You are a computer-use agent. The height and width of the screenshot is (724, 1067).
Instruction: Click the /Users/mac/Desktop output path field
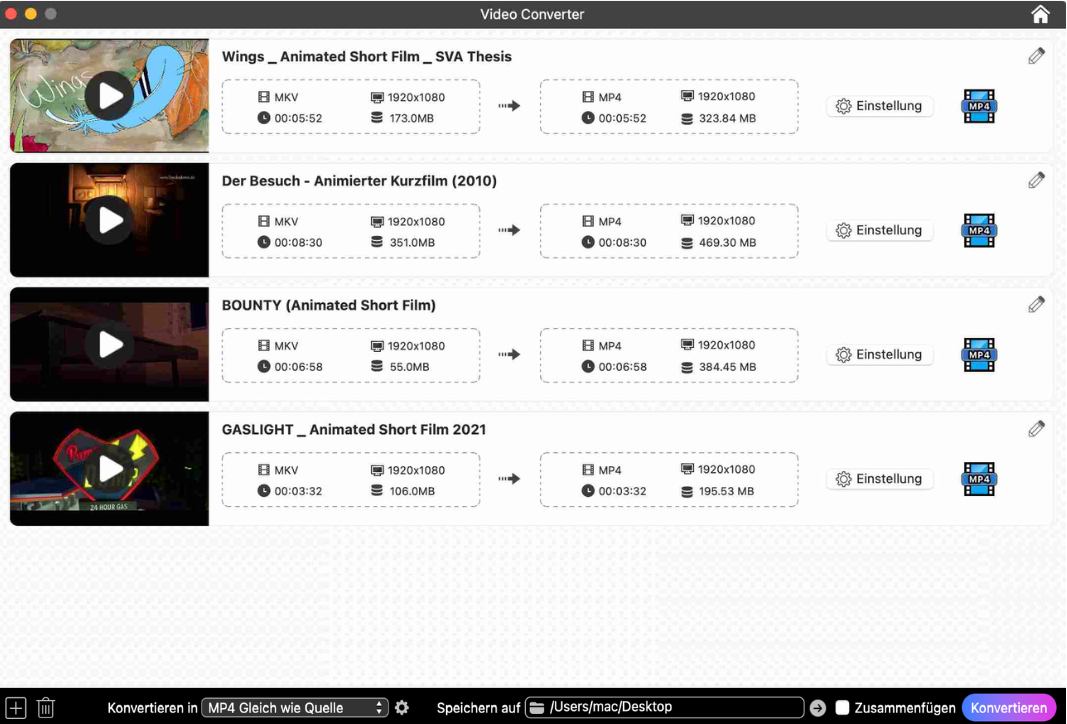click(665, 706)
